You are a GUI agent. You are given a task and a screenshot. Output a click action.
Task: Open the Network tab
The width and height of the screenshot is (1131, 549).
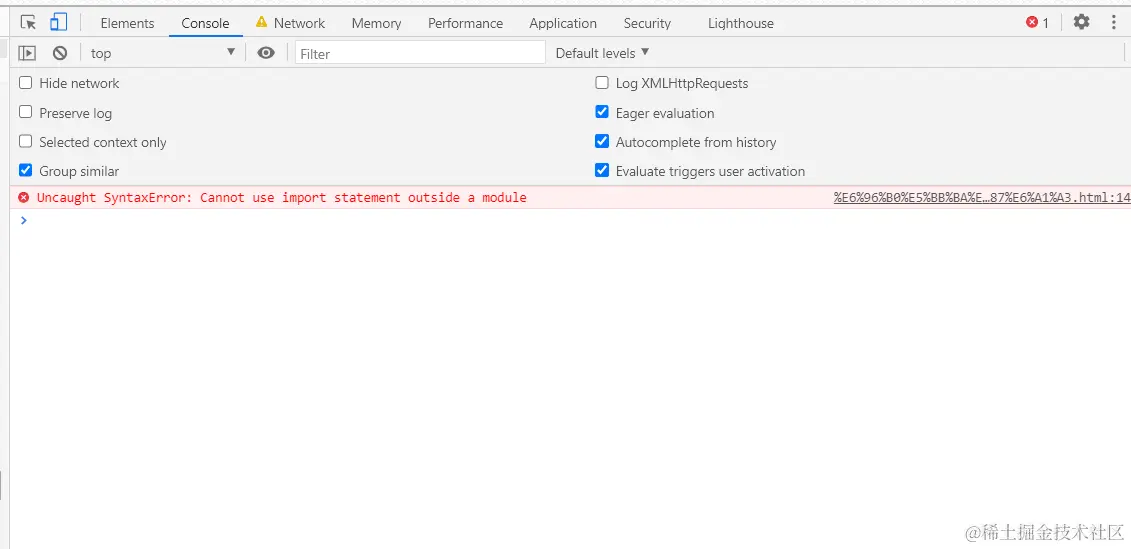[299, 23]
